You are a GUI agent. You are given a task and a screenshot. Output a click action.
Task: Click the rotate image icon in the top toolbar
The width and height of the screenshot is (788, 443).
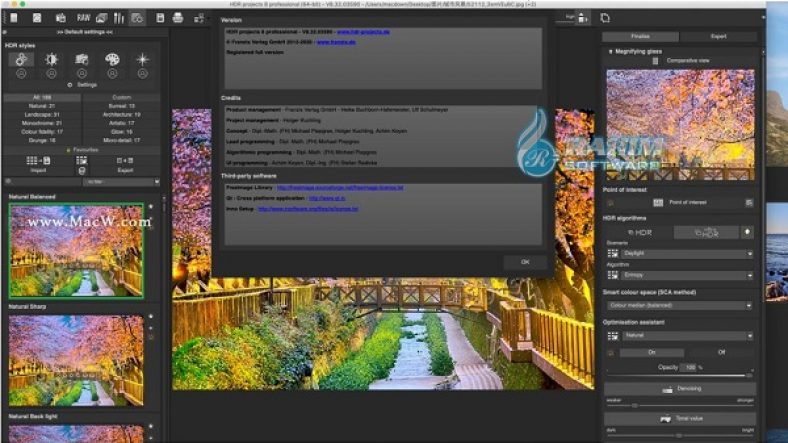pos(605,18)
